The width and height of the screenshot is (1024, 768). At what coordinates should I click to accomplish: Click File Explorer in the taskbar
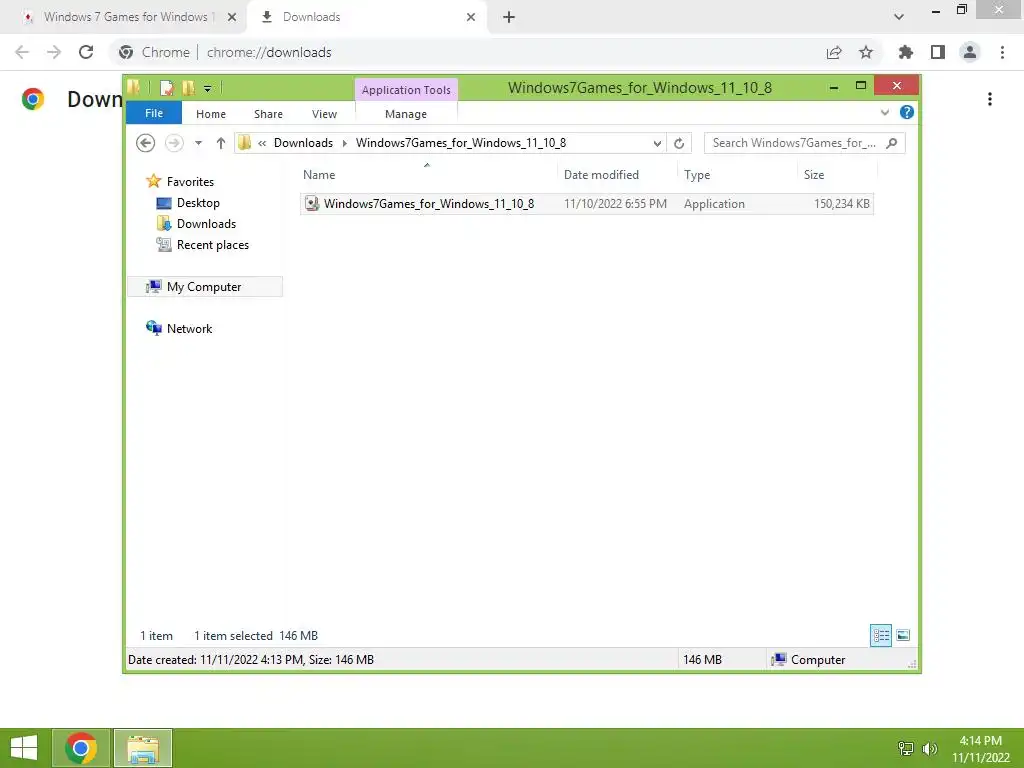pos(143,748)
